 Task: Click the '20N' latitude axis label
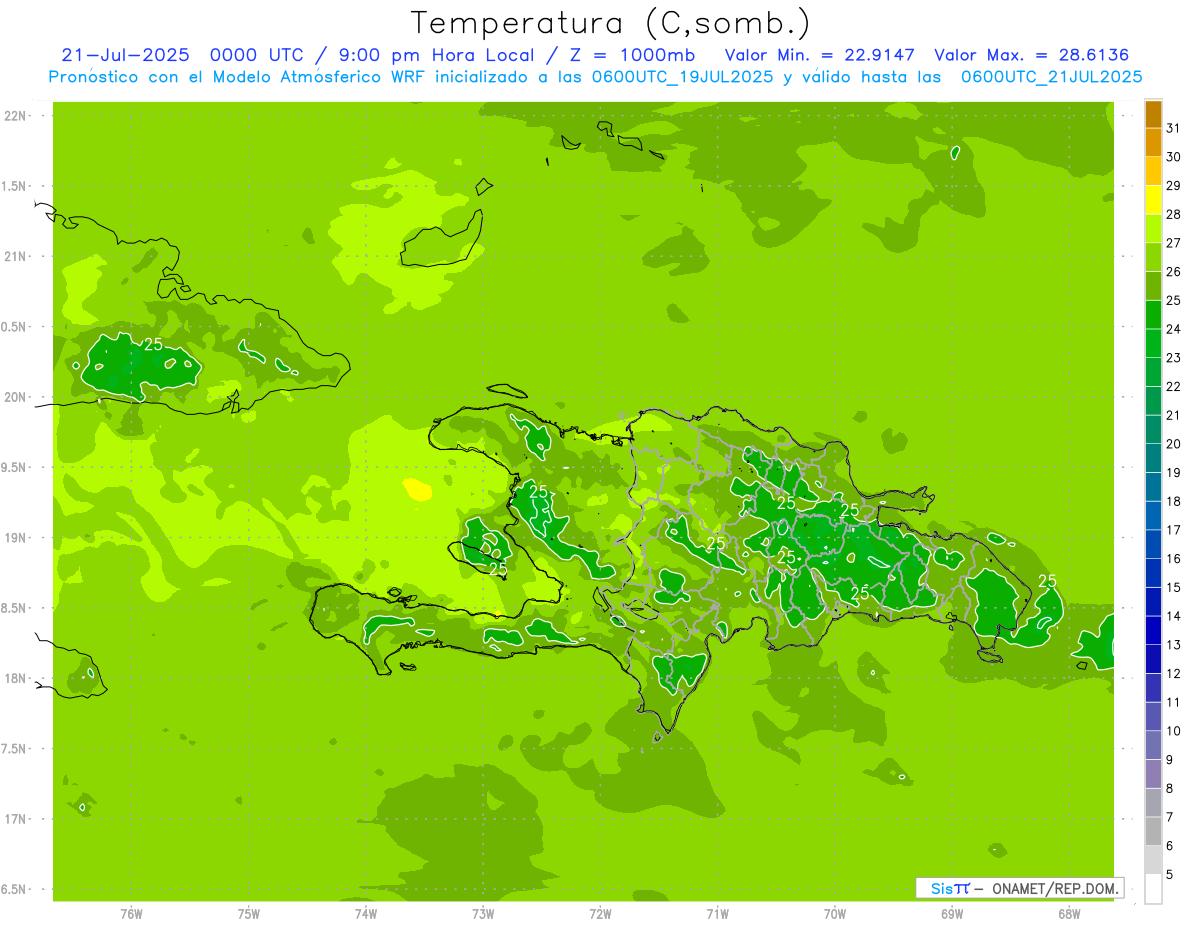(15, 397)
